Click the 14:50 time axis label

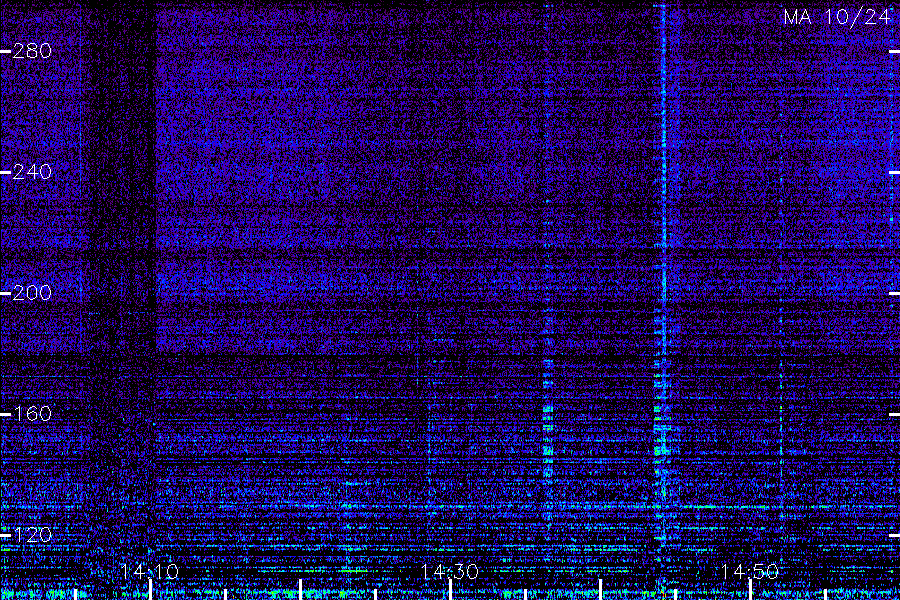750,571
